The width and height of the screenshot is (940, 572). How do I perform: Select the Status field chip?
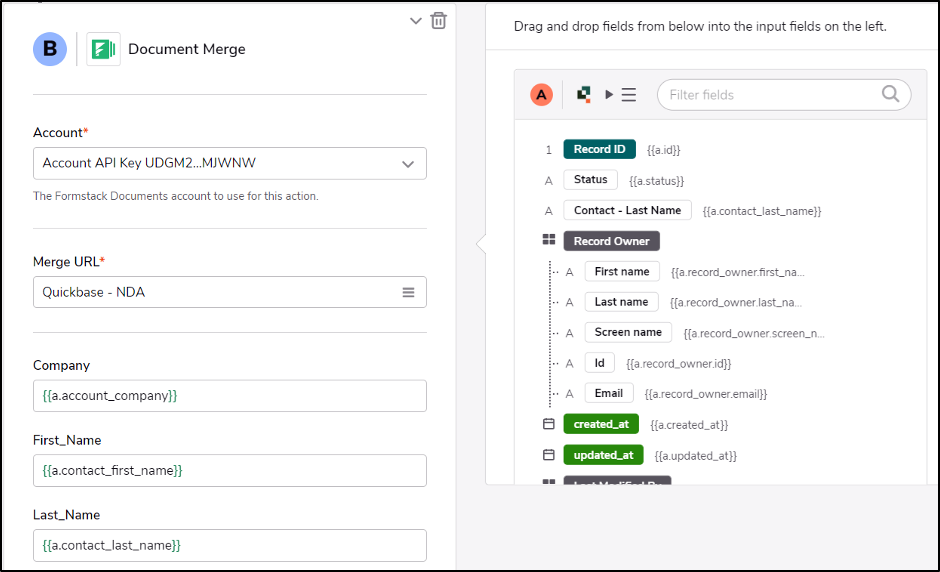click(x=590, y=180)
